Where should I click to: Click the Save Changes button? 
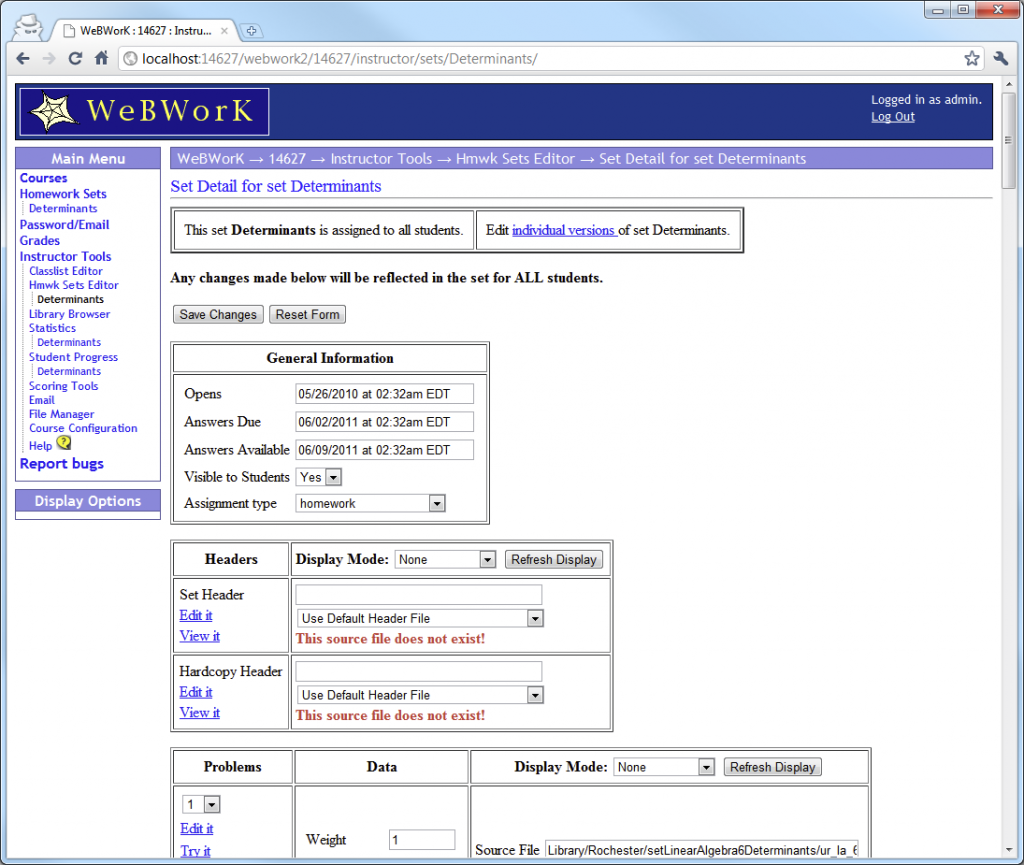217,314
